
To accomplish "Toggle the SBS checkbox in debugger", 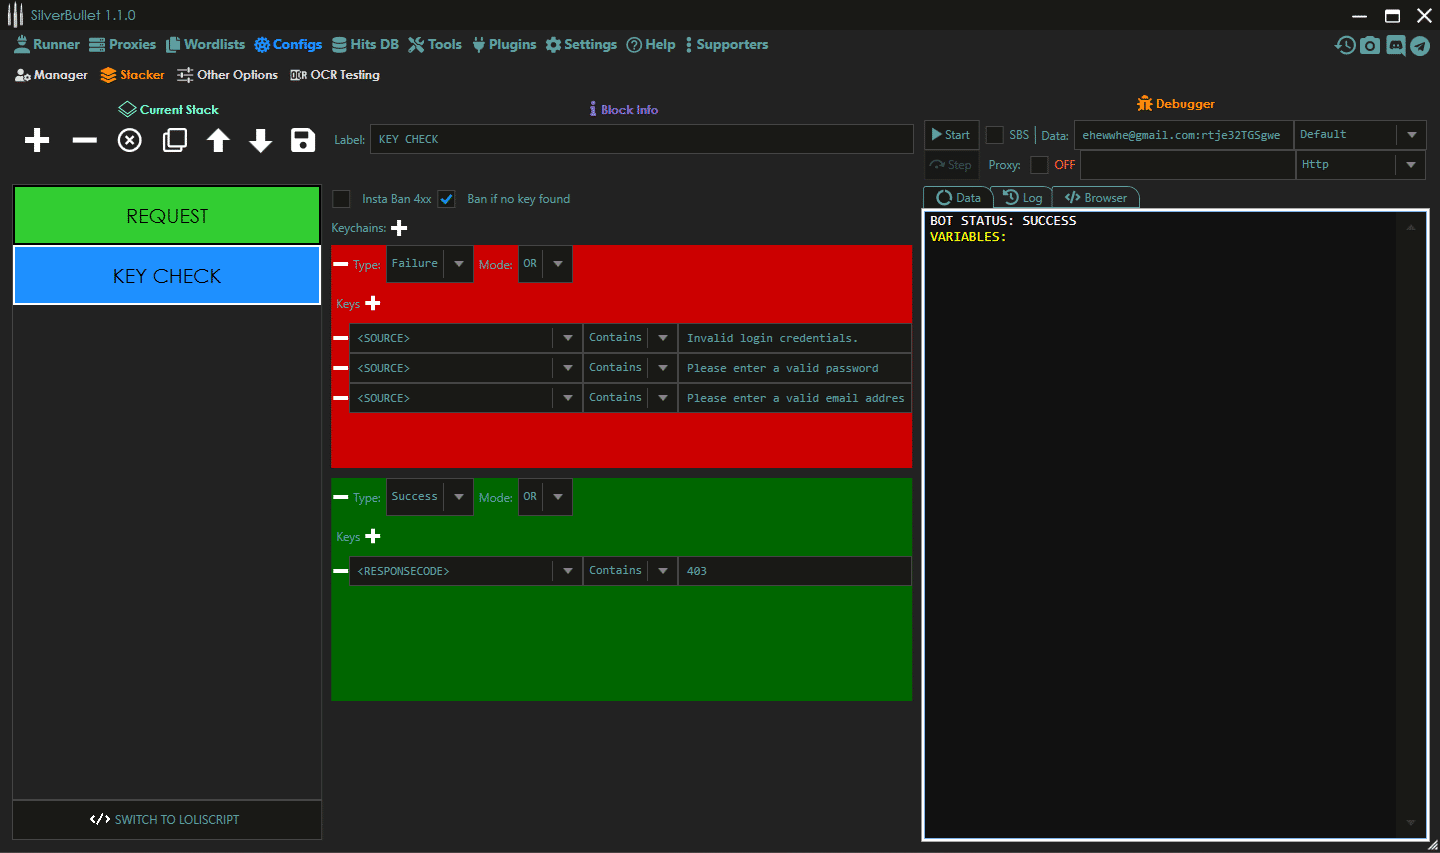I will tap(995, 135).
